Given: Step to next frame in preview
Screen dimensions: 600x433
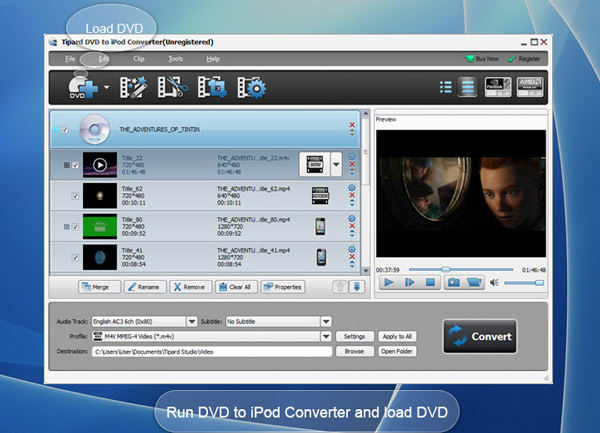Looking at the screenshot, I should coord(409,283).
